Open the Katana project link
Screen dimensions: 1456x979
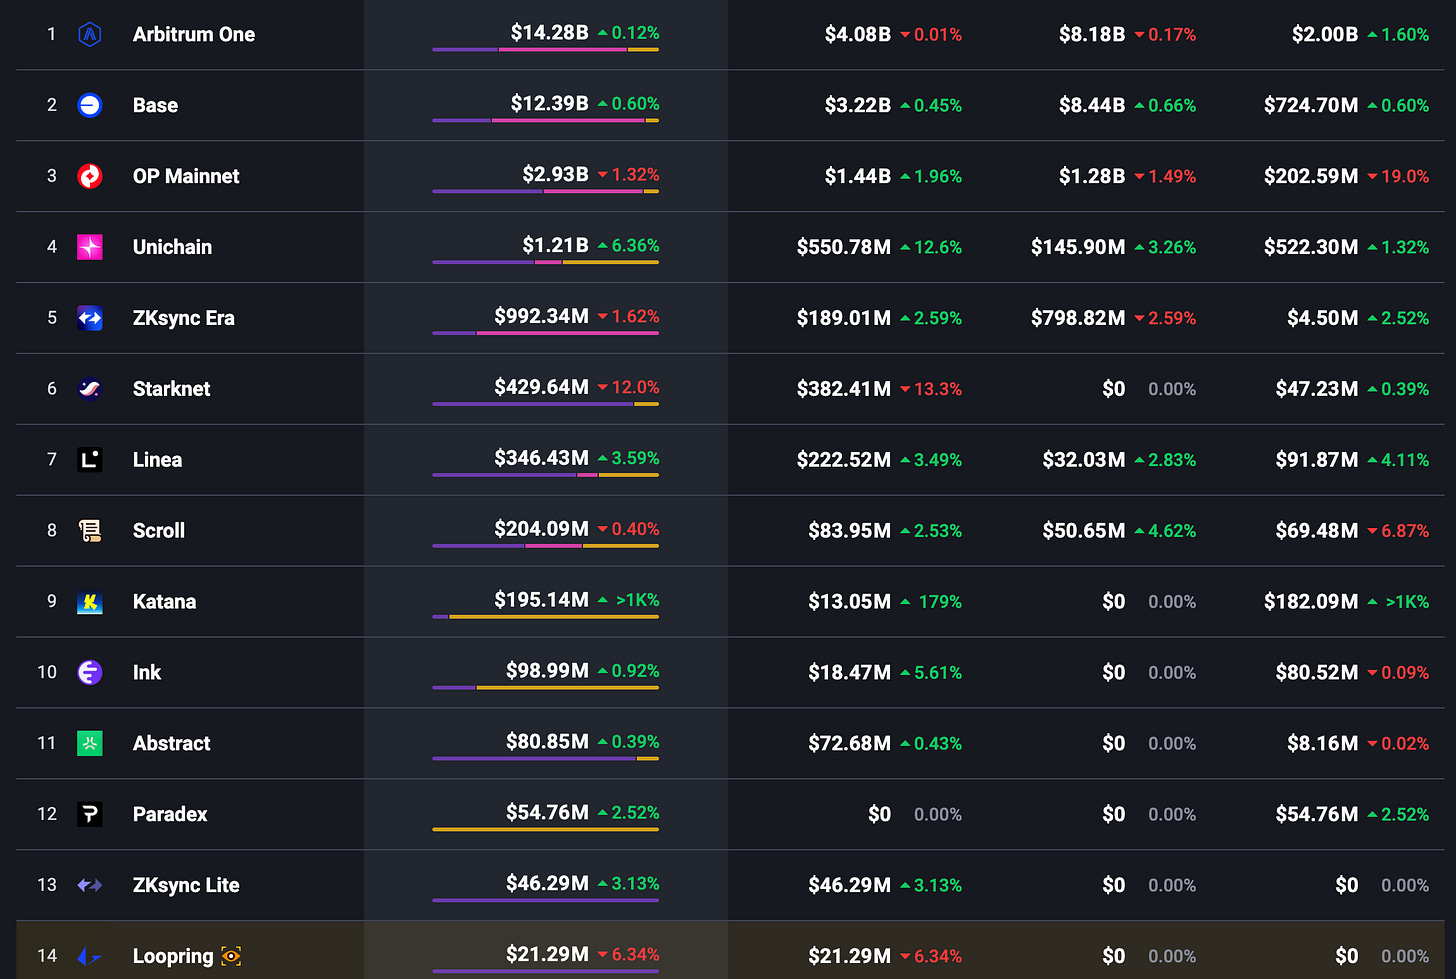tap(164, 602)
